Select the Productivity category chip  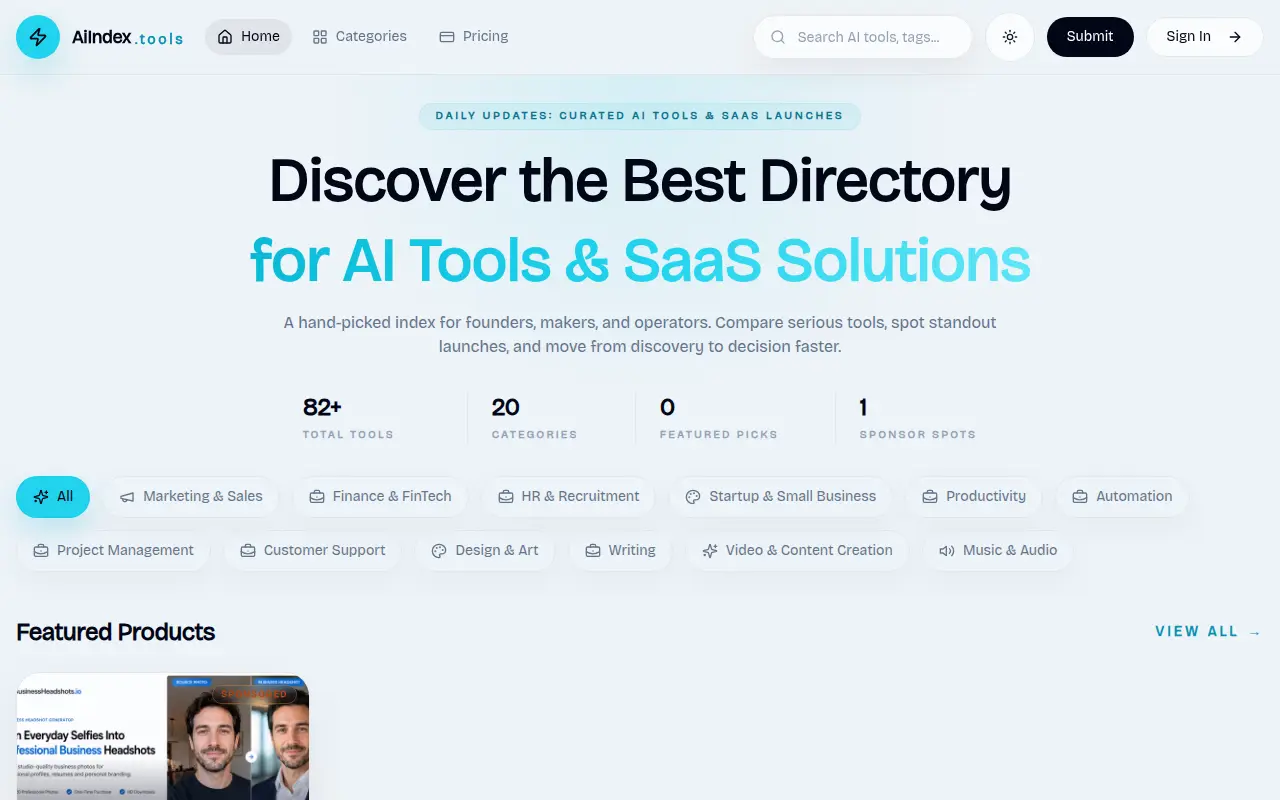(974, 497)
